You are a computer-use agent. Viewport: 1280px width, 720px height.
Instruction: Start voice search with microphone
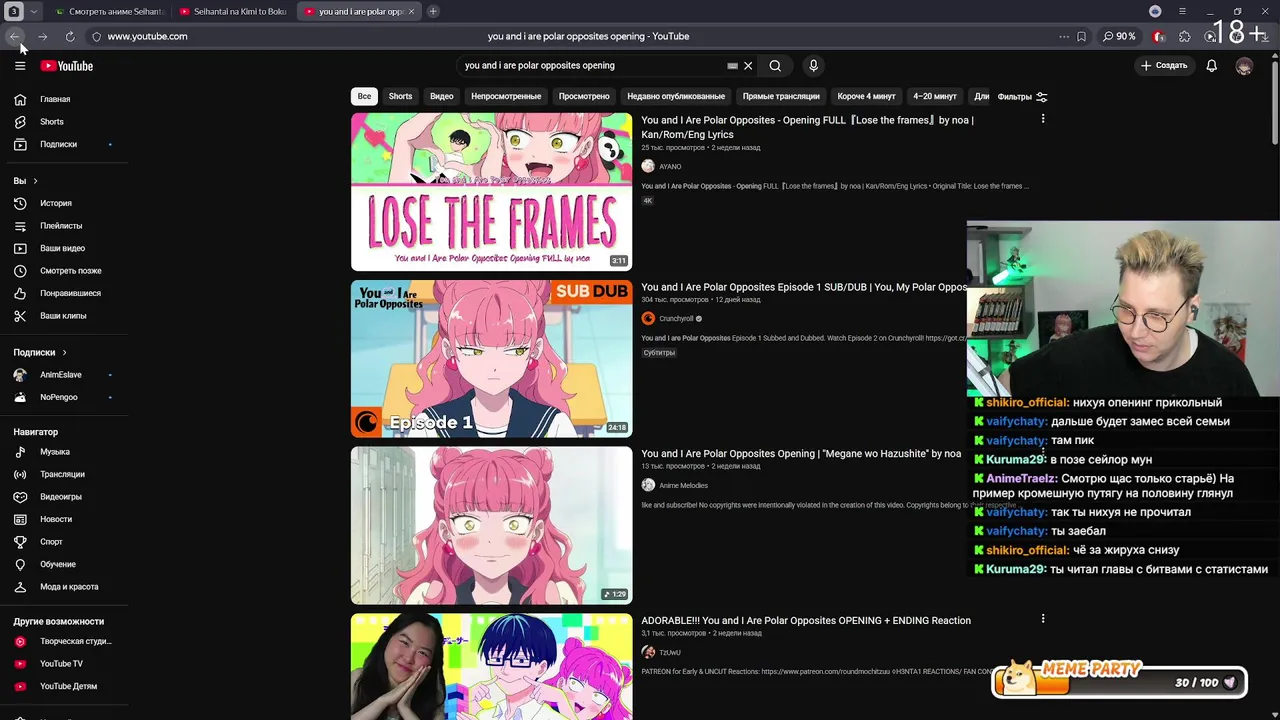pos(813,66)
